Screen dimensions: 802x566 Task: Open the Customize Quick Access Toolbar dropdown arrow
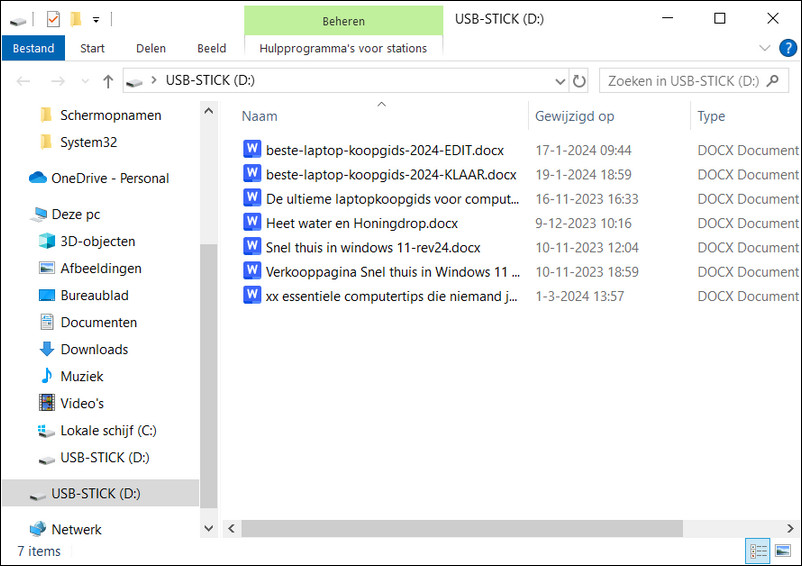[x=96, y=18]
